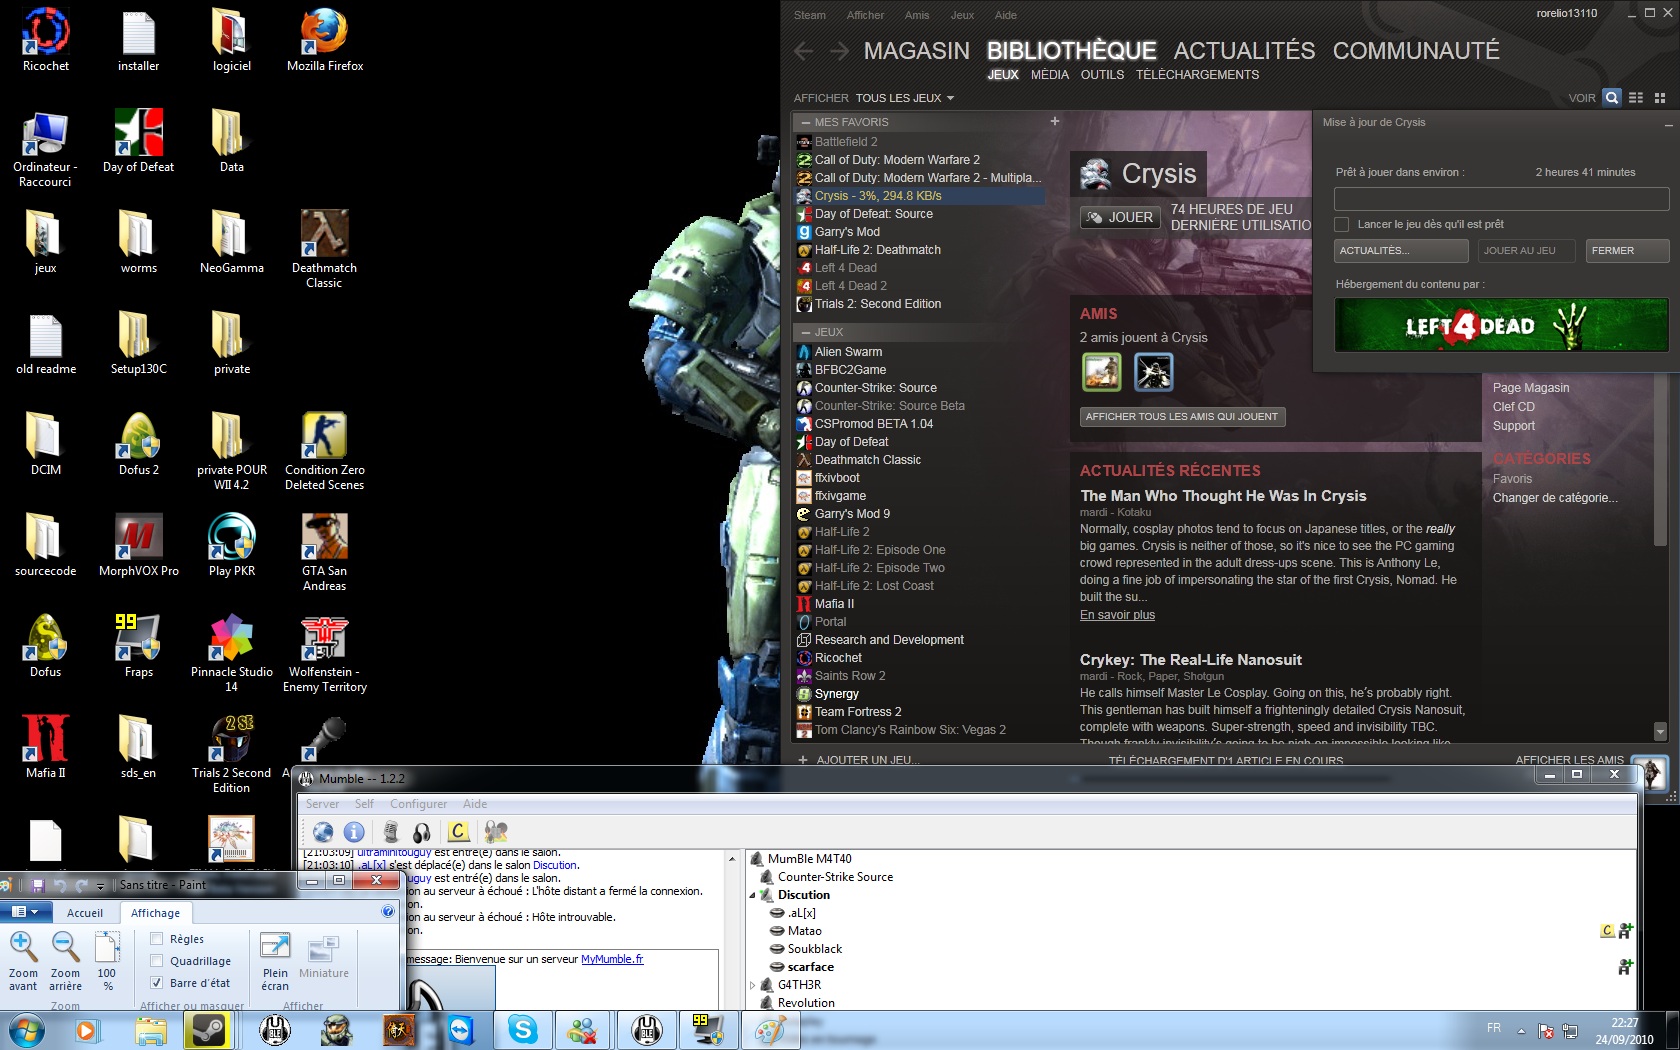
Task: Toggle the yellow comment icon in Mumble
Action: coord(458,831)
